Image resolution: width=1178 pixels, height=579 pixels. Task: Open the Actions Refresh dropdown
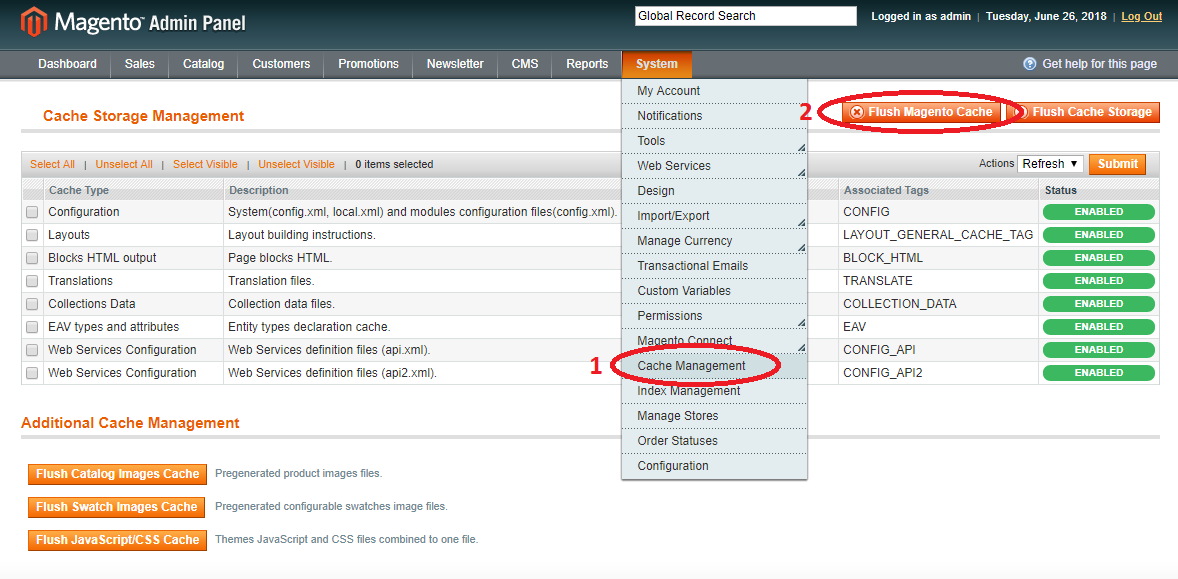(x=1050, y=164)
